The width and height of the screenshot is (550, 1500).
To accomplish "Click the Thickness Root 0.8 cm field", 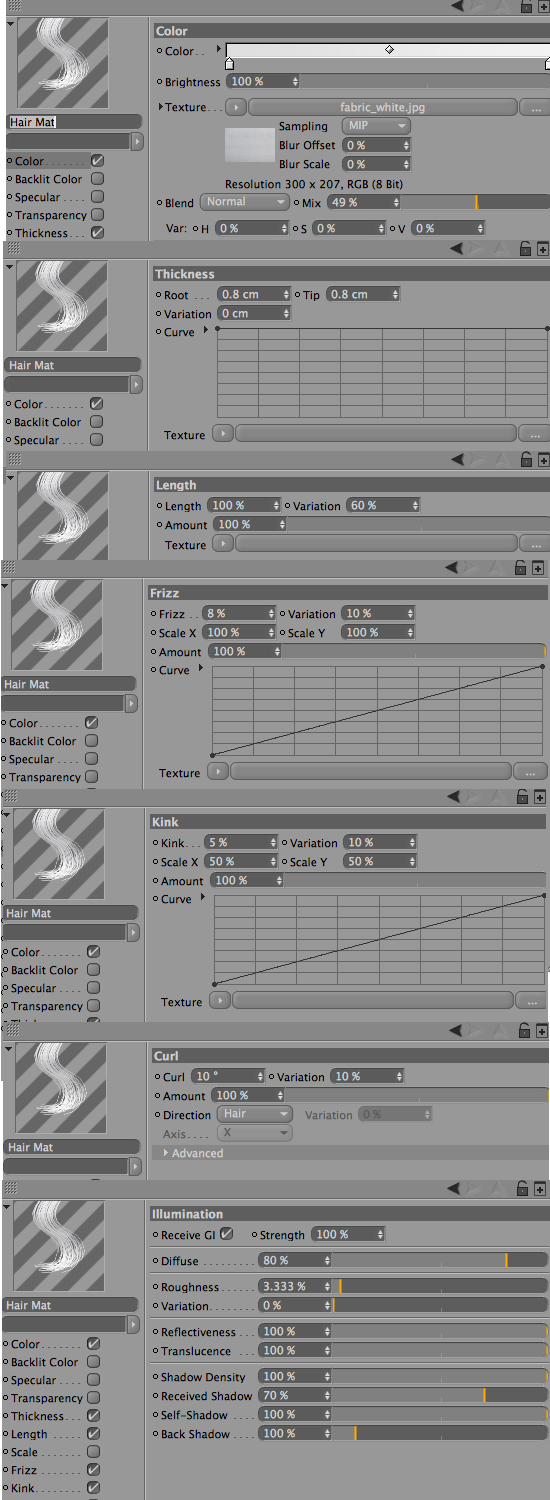I will tap(254, 294).
